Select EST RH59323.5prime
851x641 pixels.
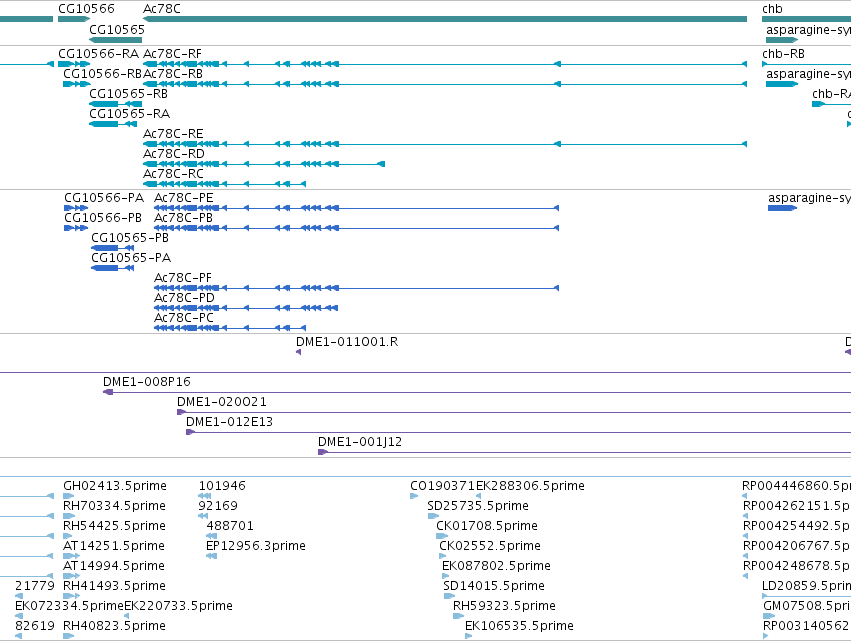[459, 617]
